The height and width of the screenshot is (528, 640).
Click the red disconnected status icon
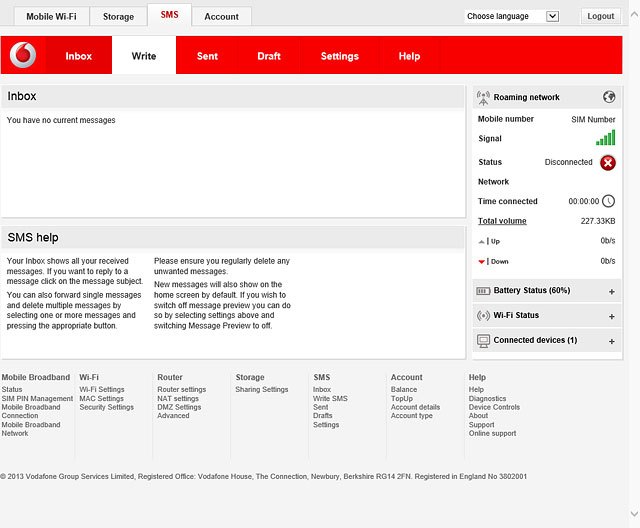pos(608,163)
